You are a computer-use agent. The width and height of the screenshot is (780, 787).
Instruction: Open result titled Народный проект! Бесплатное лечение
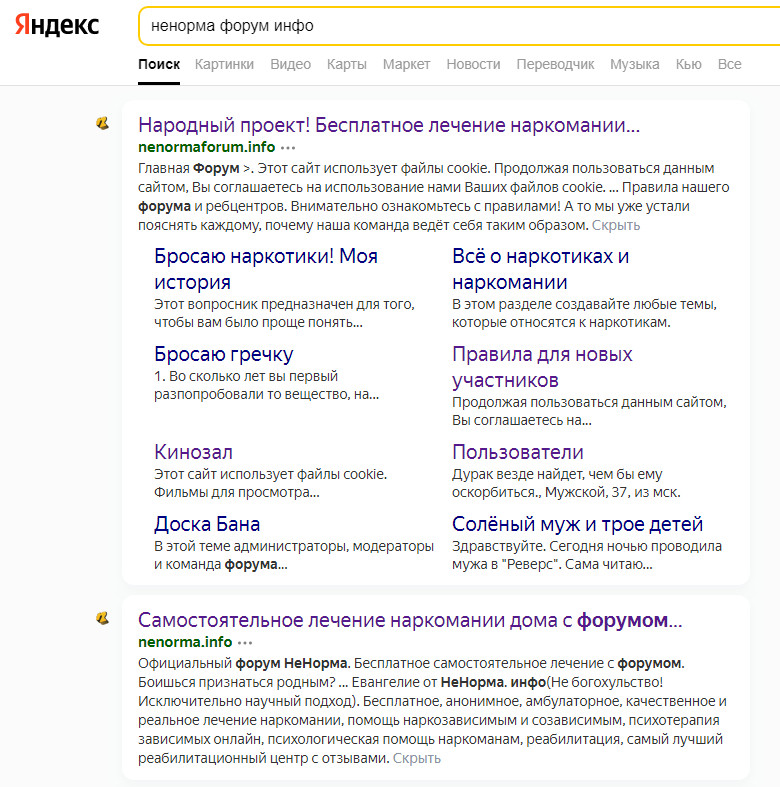388,125
